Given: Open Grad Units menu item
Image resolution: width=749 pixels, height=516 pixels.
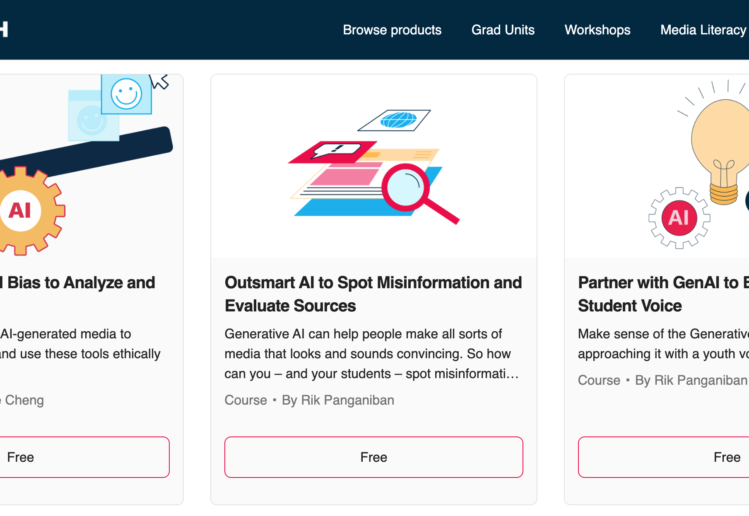Looking at the screenshot, I should coord(503,30).
